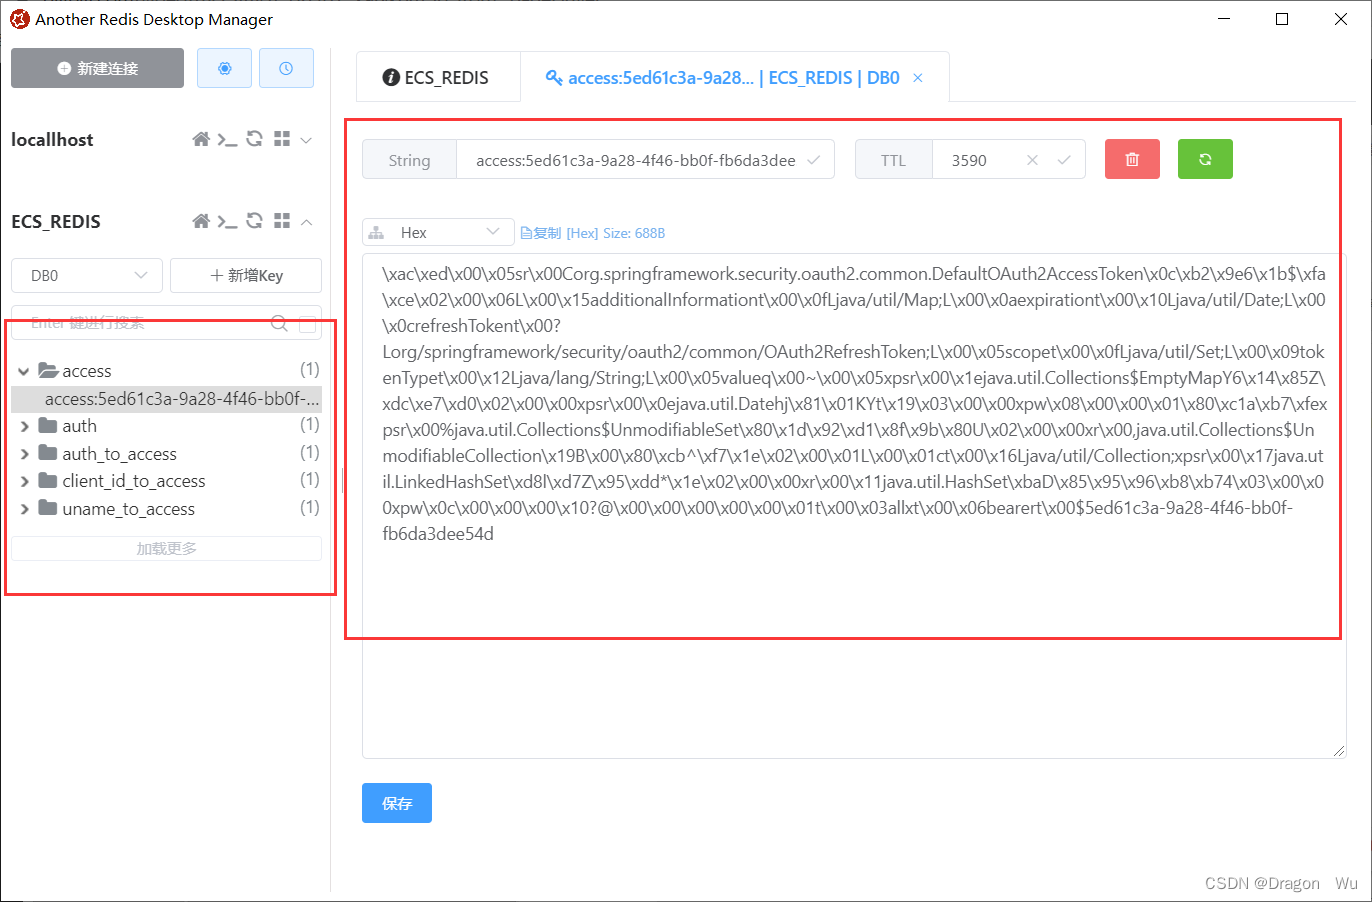Copy the hex value via 复制 link

[543, 231]
